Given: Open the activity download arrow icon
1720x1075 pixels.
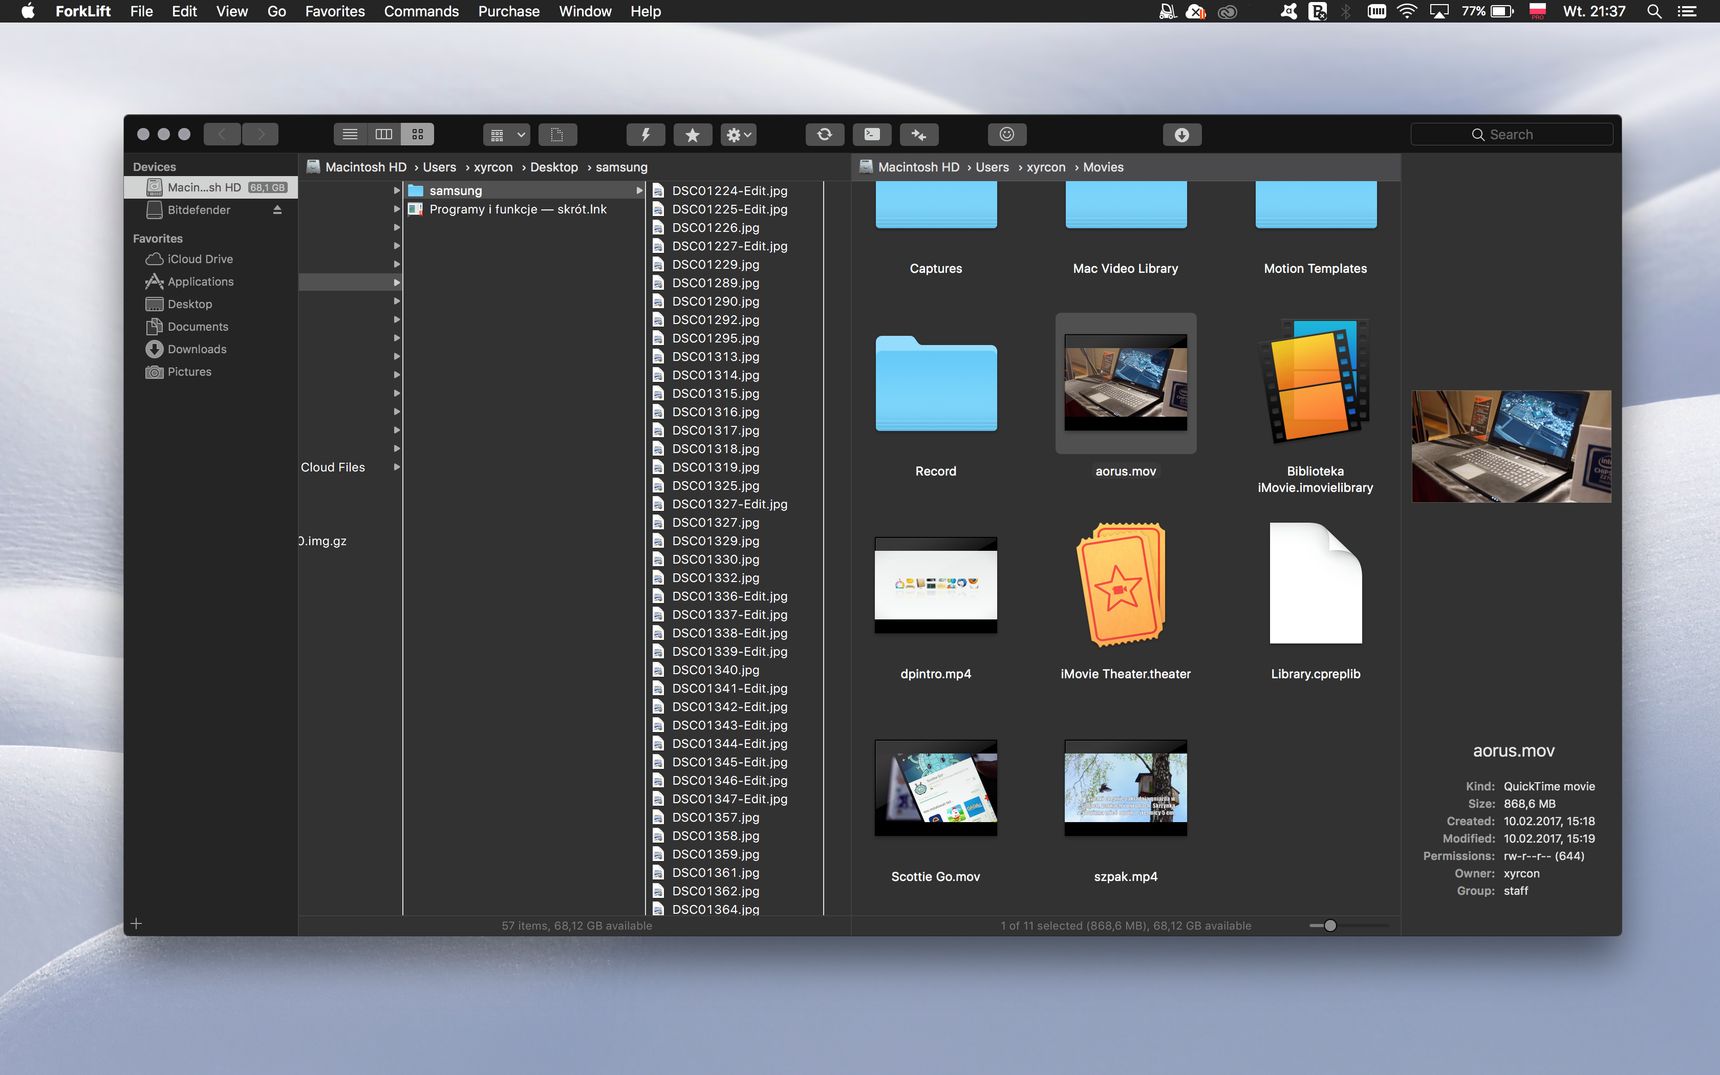Looking at the screenshot, I should click(1182, 134).
